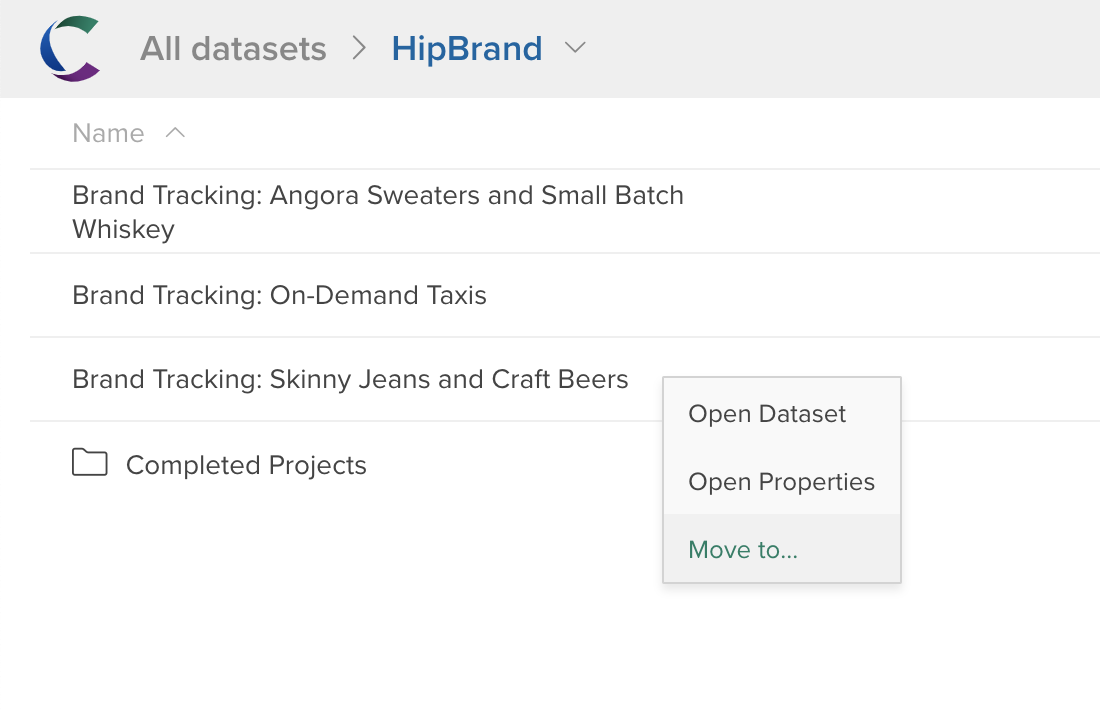Open the Completed Projects folder icon
1100x710 pixels.
90,462
